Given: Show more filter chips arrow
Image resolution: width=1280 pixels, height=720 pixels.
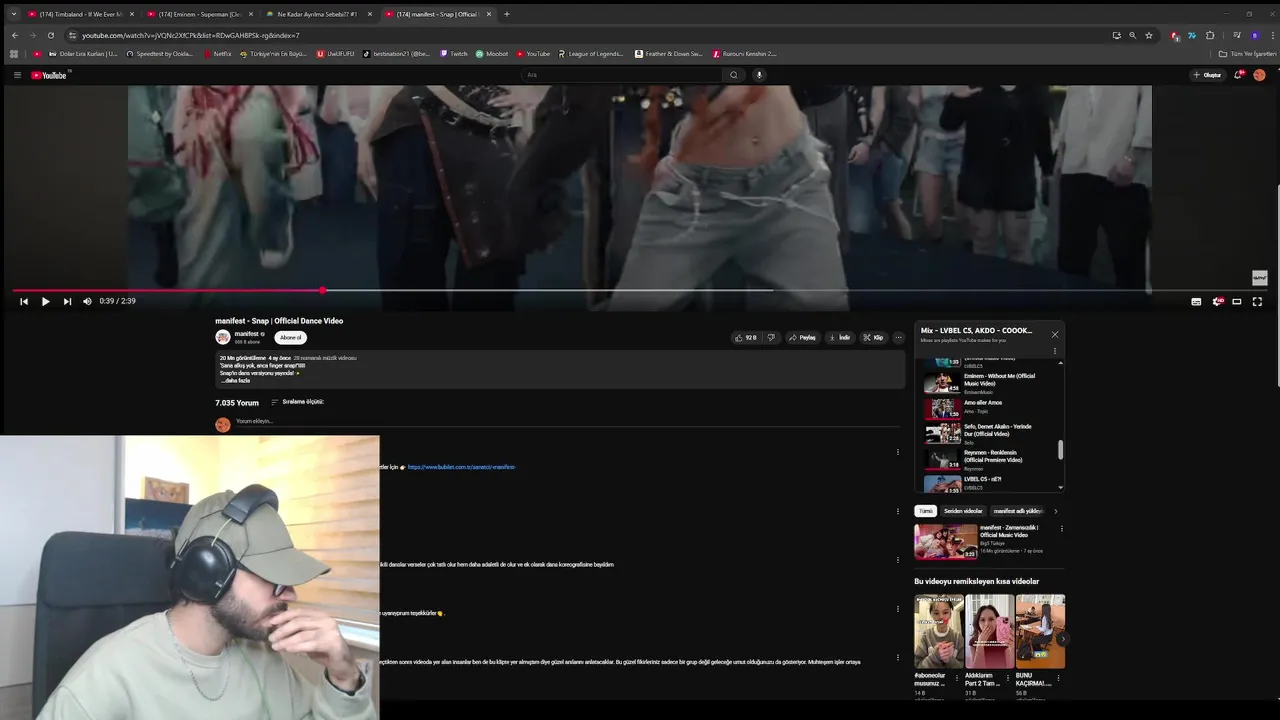Looking at the screenshot, I should 1056,511.
